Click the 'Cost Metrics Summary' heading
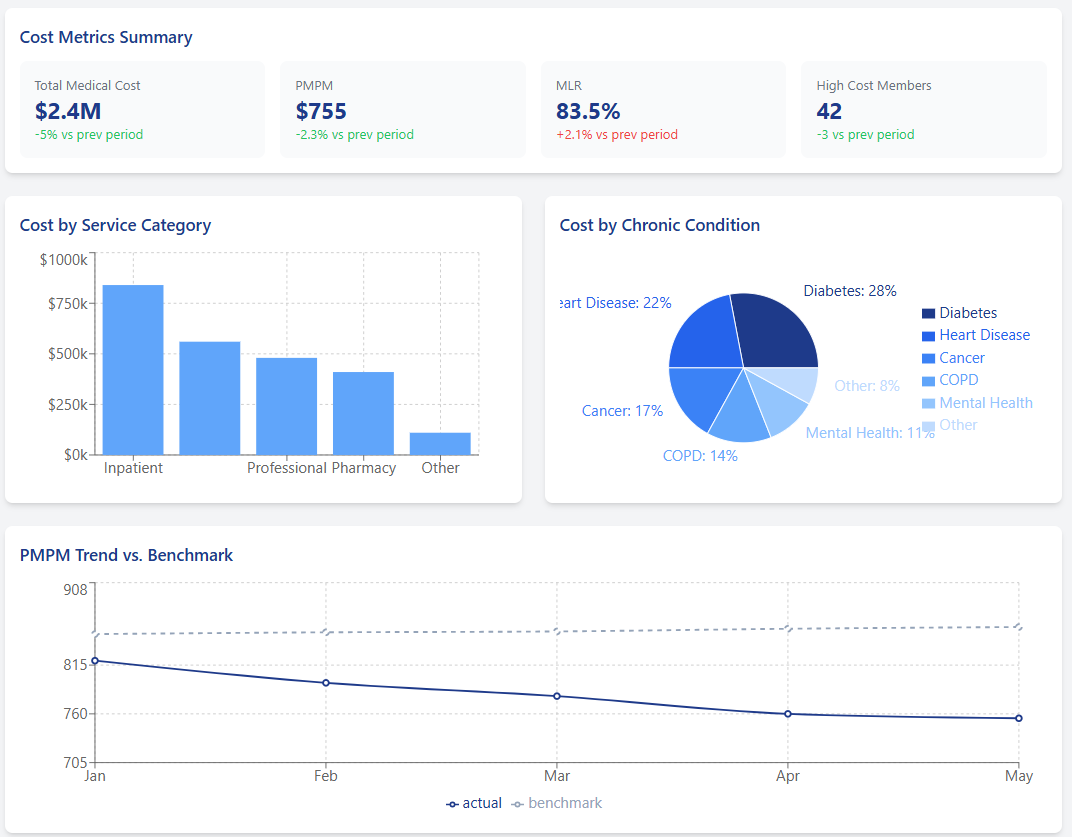 106,38
